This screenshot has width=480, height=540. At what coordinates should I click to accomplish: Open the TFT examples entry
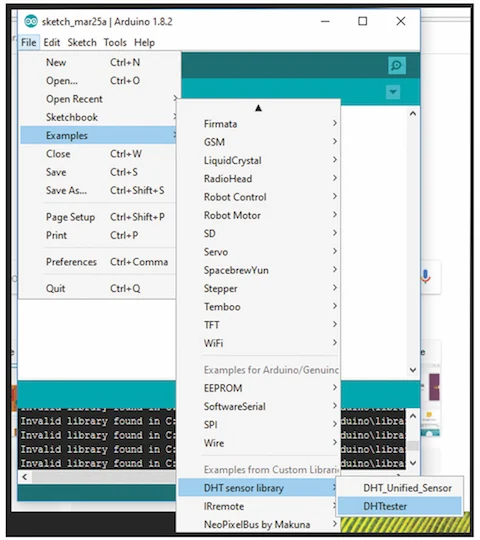pyautogui.click(x=259, y=324)
